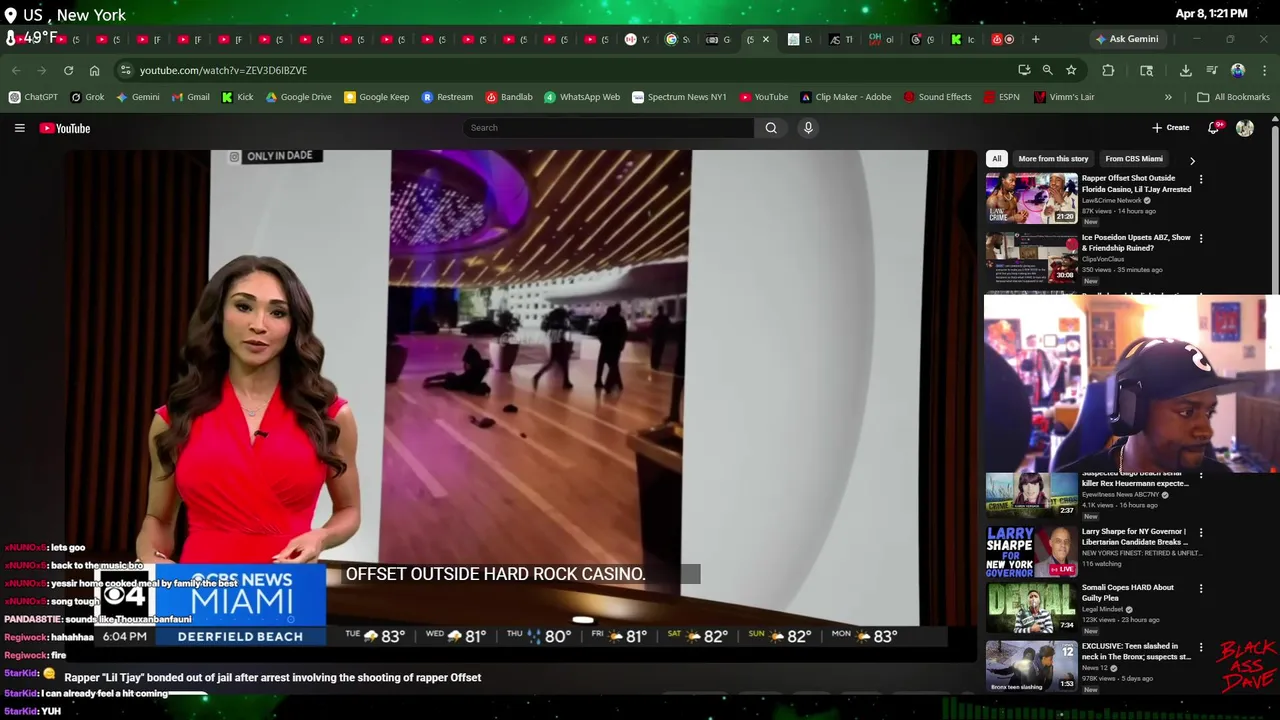1280x720 pixels.
Task: Open Chrome downloads icon
Action: (x=1185, y=70)
